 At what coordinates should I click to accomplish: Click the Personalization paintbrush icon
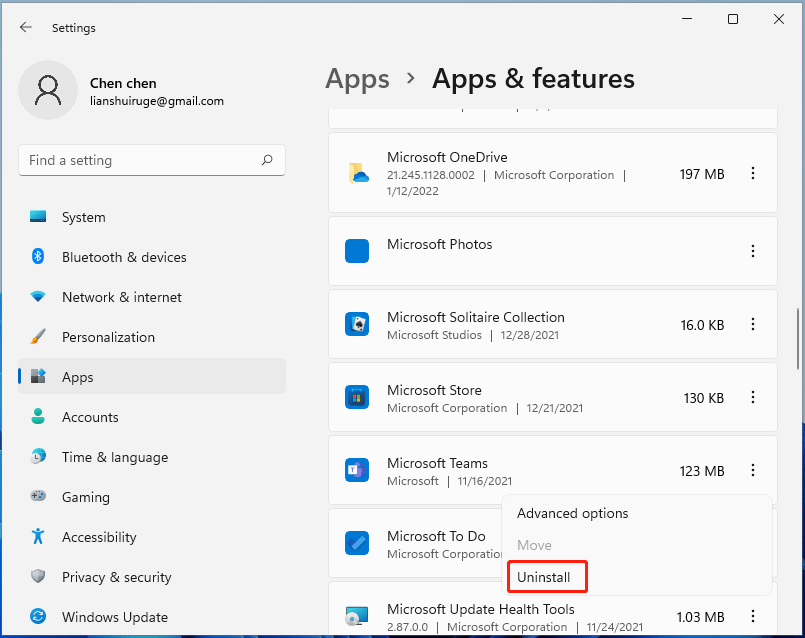click(38, 337)
